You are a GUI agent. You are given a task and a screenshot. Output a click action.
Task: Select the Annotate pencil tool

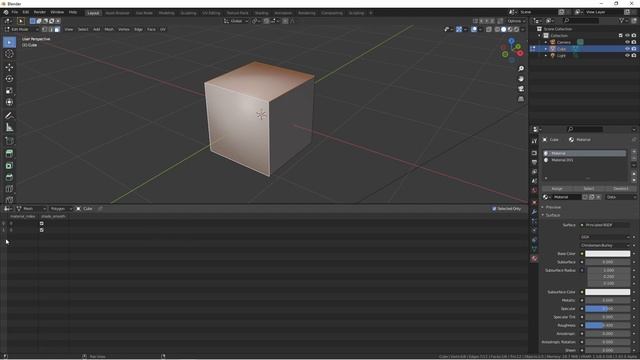(9, 116)
